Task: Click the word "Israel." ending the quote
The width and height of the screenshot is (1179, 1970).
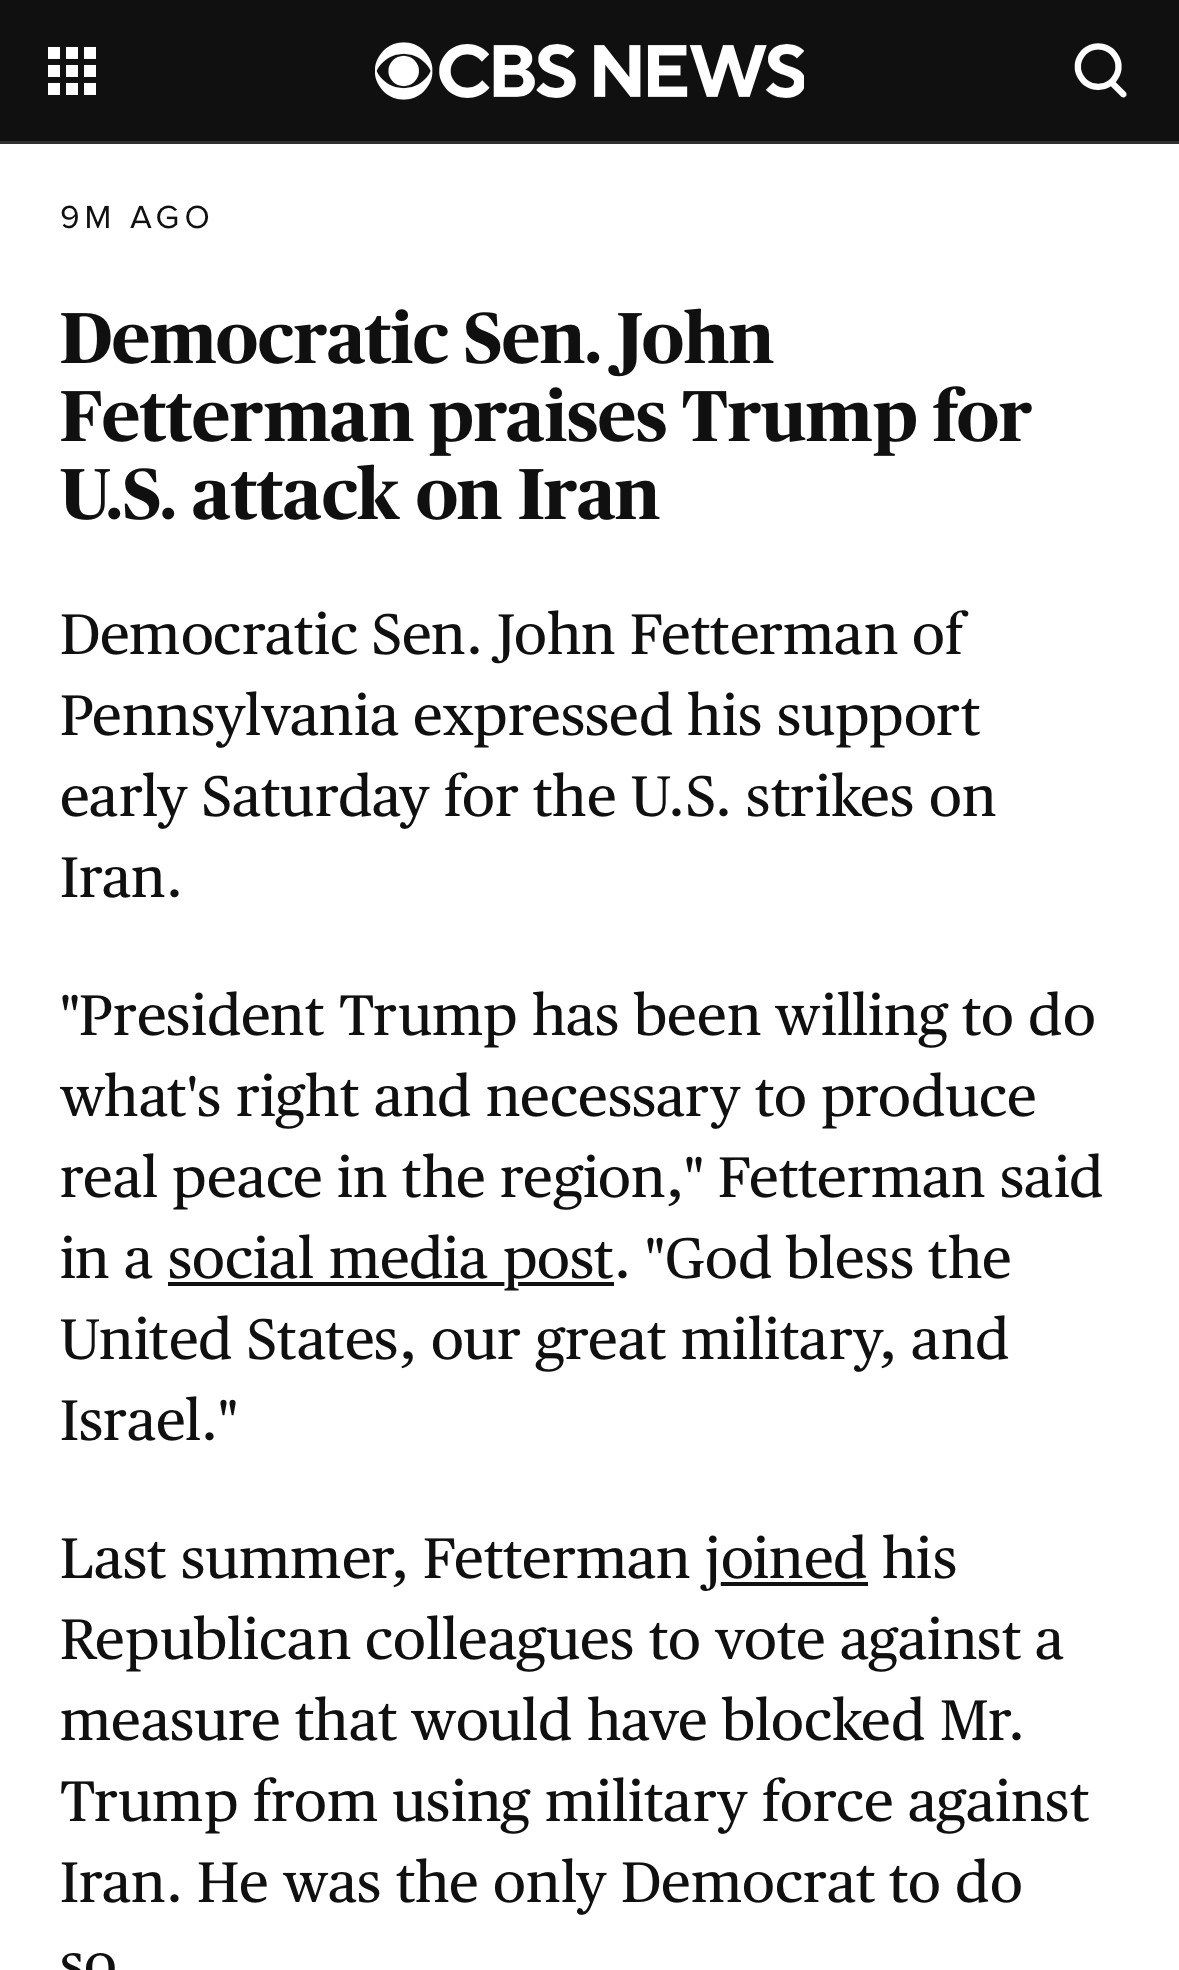Action: coord(148,1420)
